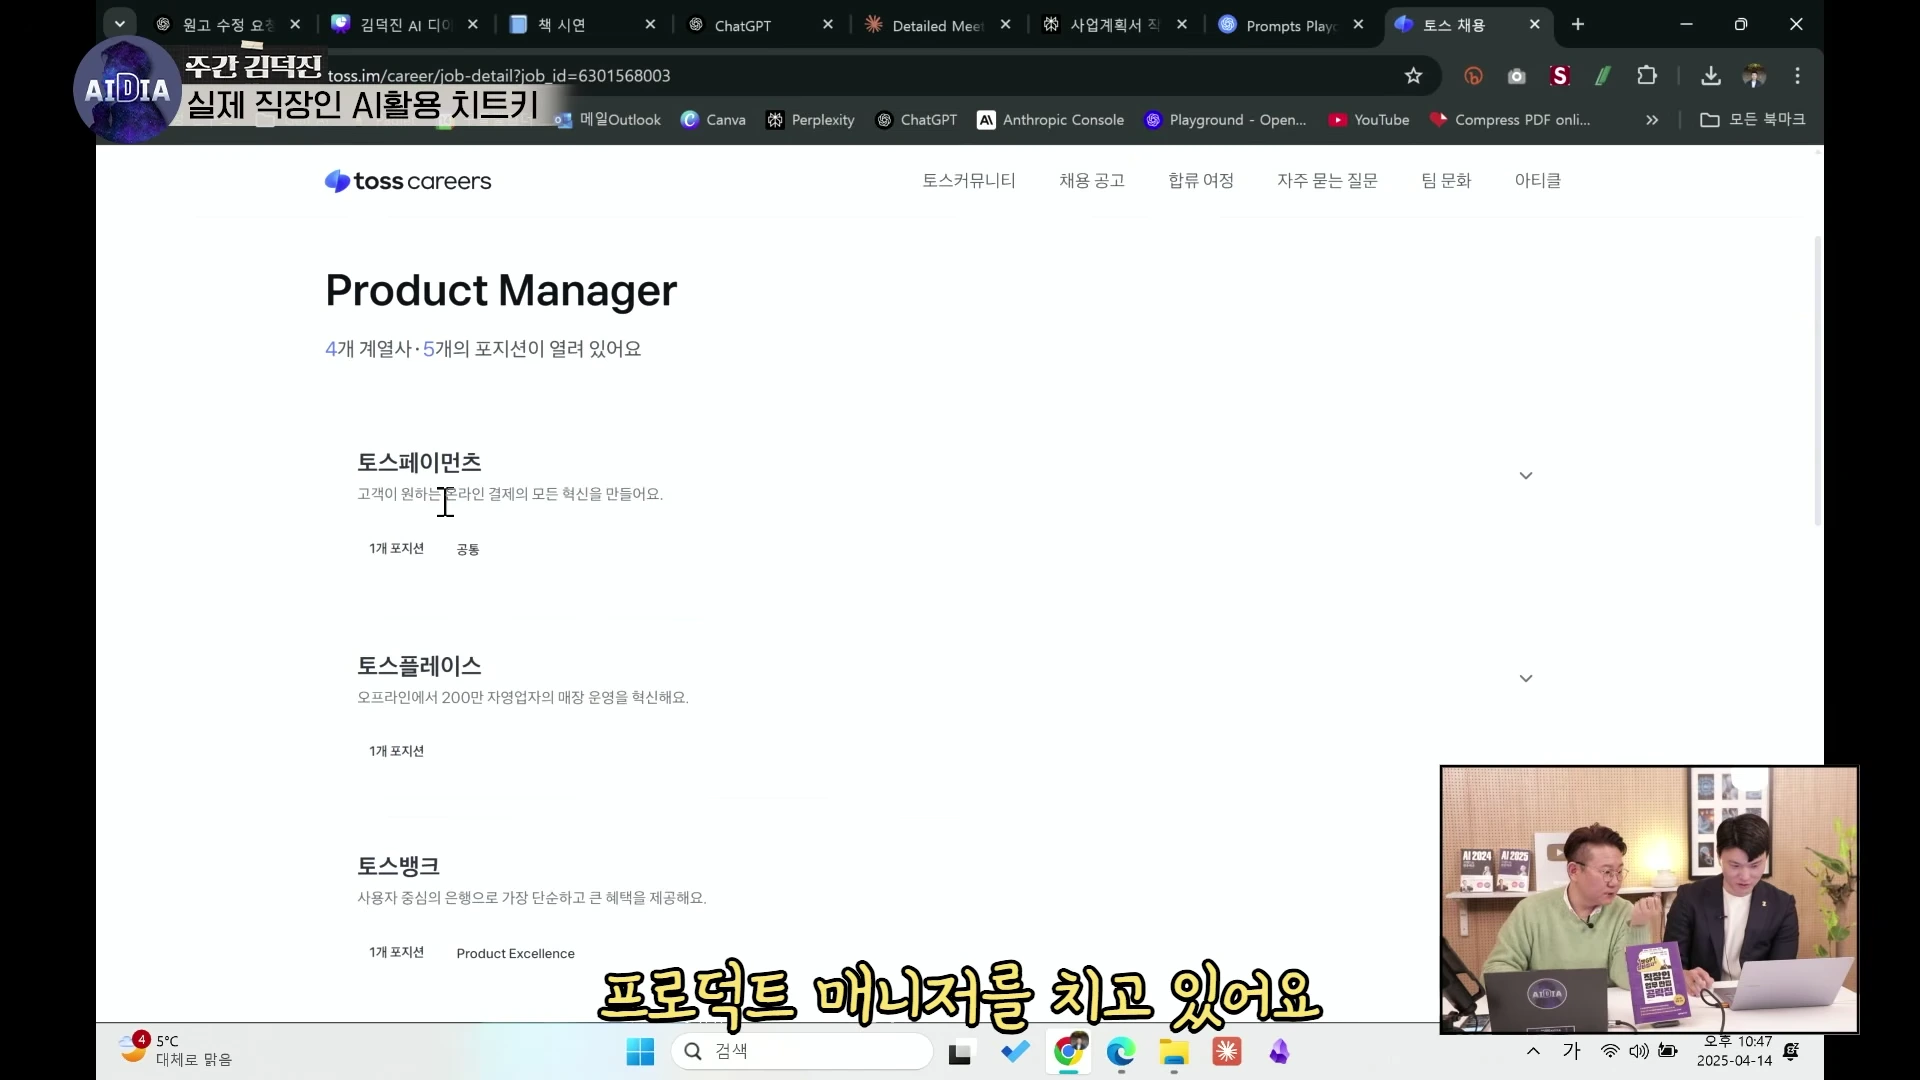Open Chrome from the taskbar
1920x1080 pixels.
click(1069, 1052)
